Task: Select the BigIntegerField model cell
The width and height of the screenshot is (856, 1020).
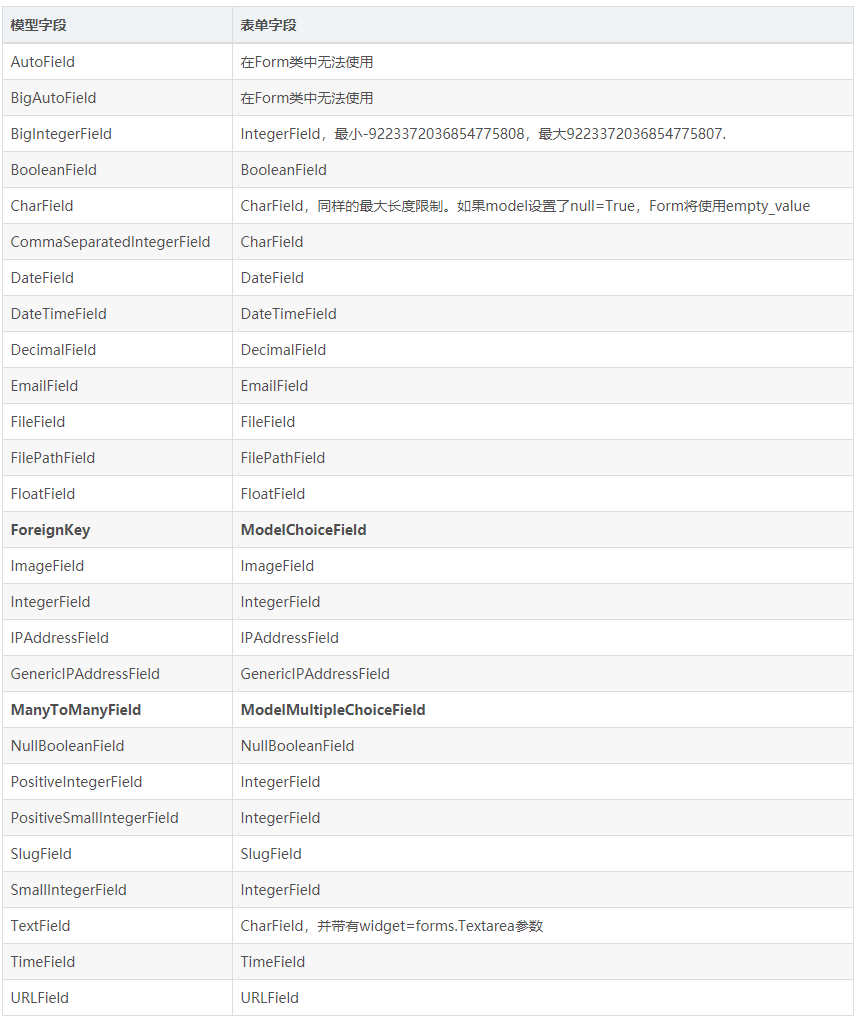Action: pos(117,134)
